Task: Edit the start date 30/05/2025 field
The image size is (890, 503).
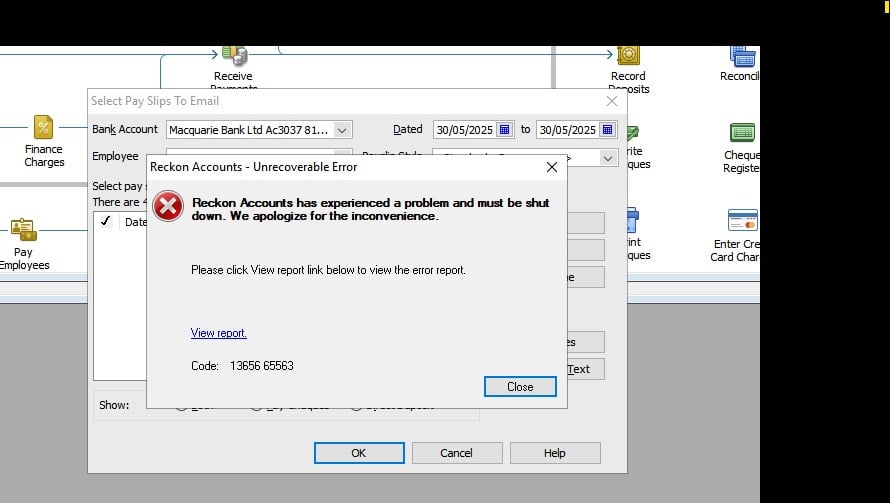Action: (x=465, y=130)
